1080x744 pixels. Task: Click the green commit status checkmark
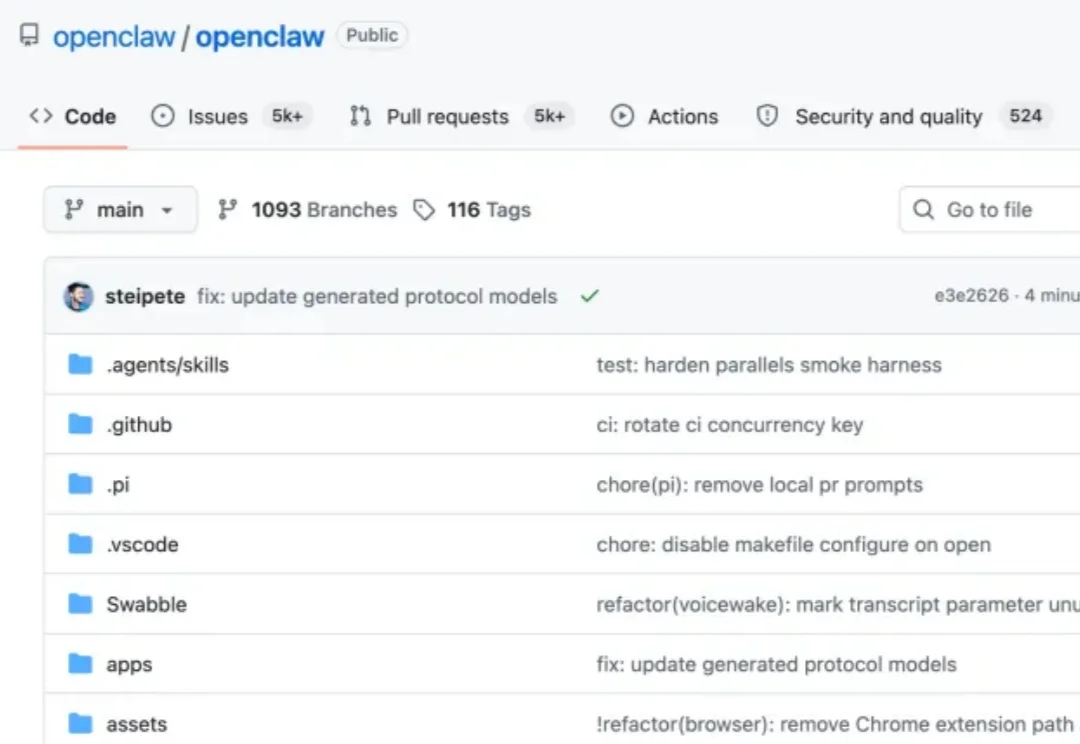[589, 296]
